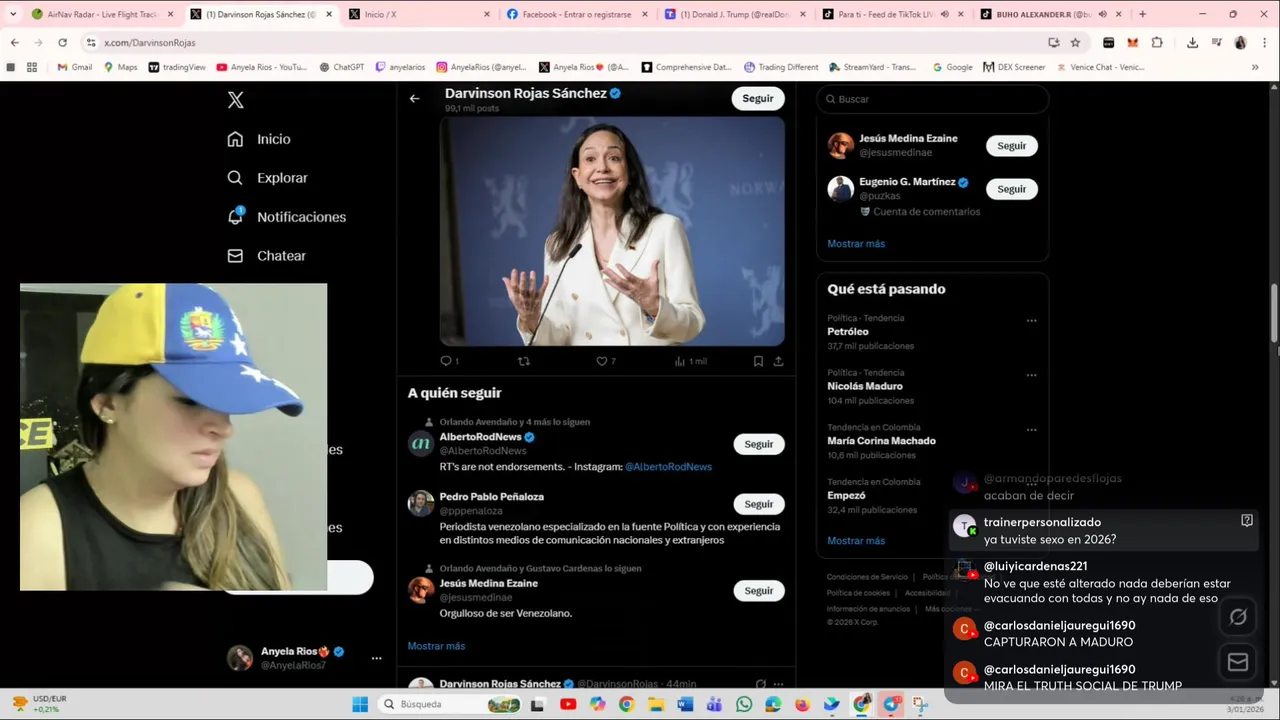Open more options for María Corina Machado trend
This screenshot has height=720, width=1280.
1031,430
